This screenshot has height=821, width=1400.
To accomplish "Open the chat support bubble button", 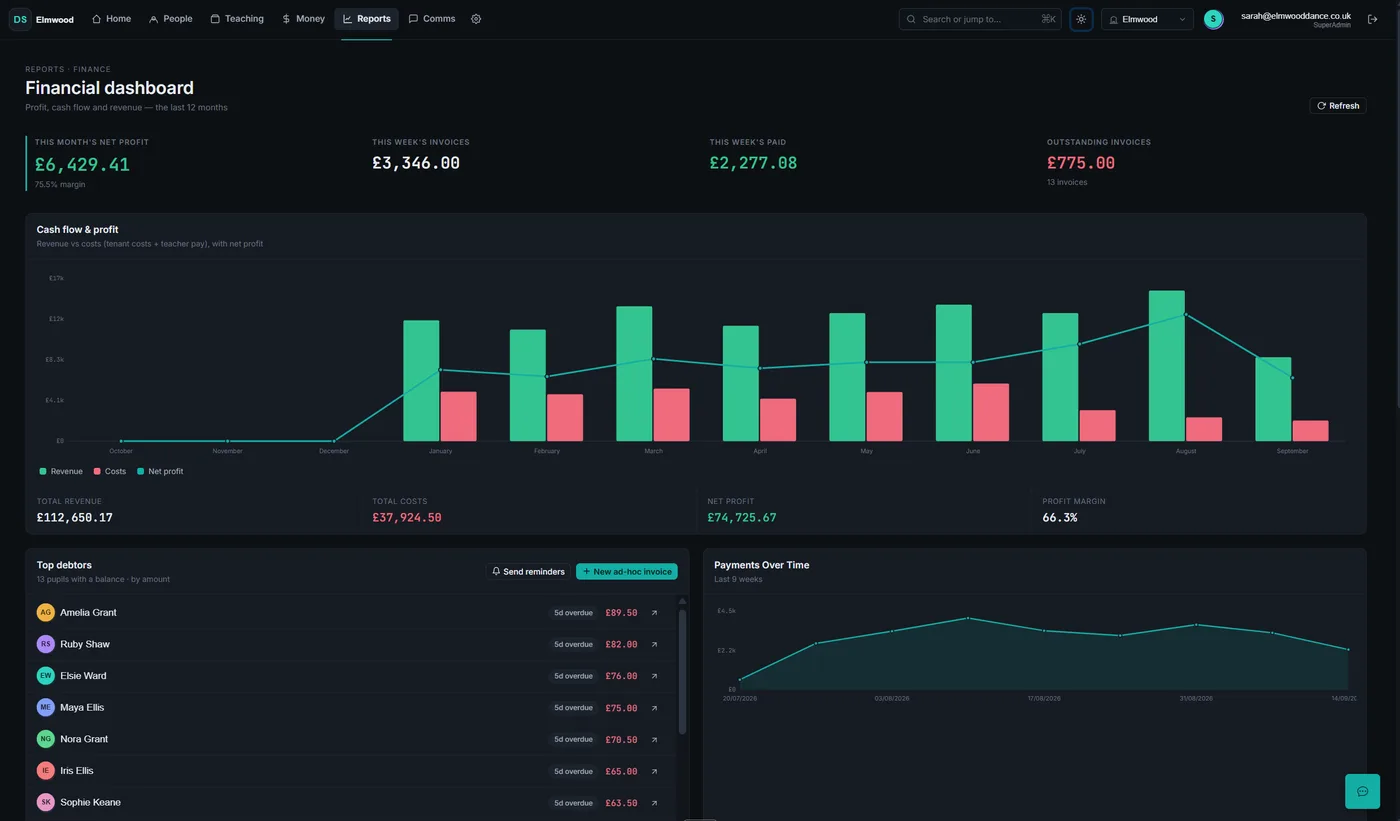I will (x=1362, y=791).
